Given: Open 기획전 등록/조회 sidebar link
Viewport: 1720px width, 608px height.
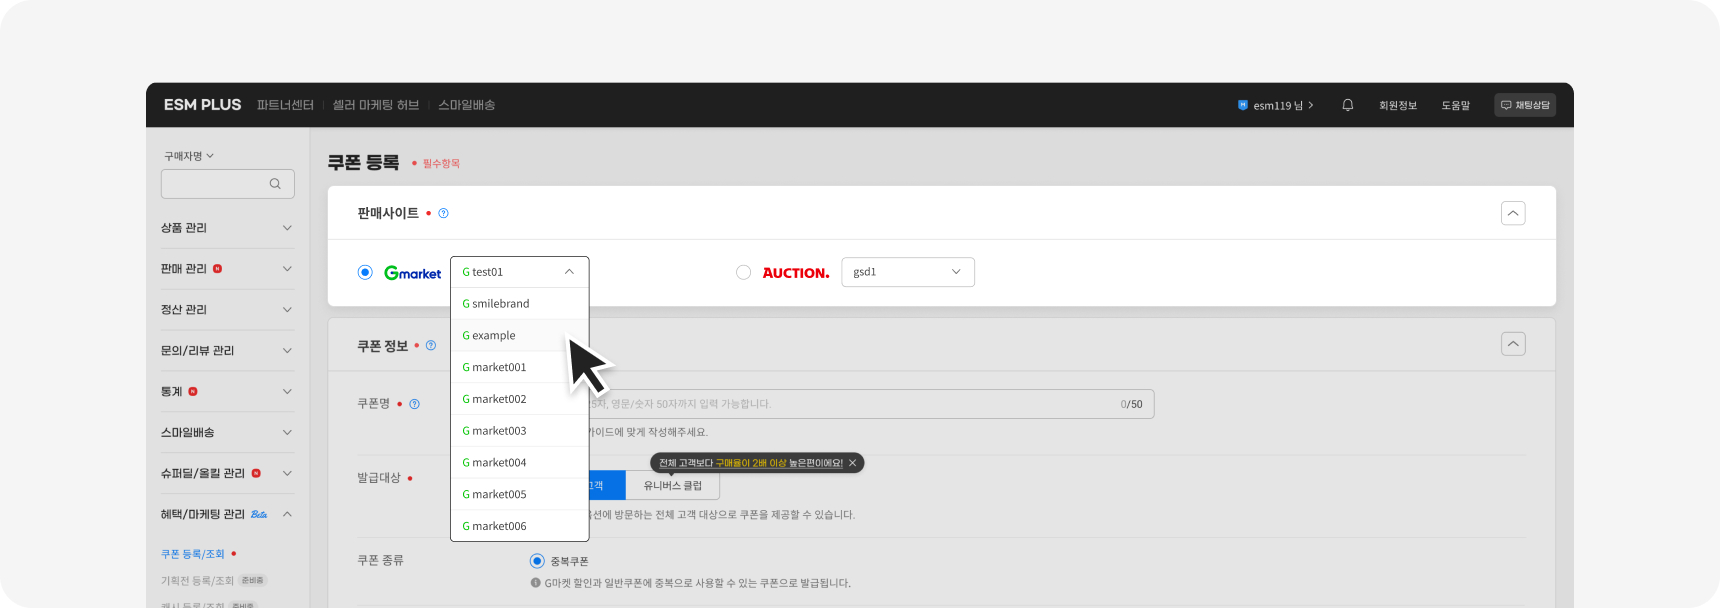Looking at the screenshot, I should (x=197, y=581).
